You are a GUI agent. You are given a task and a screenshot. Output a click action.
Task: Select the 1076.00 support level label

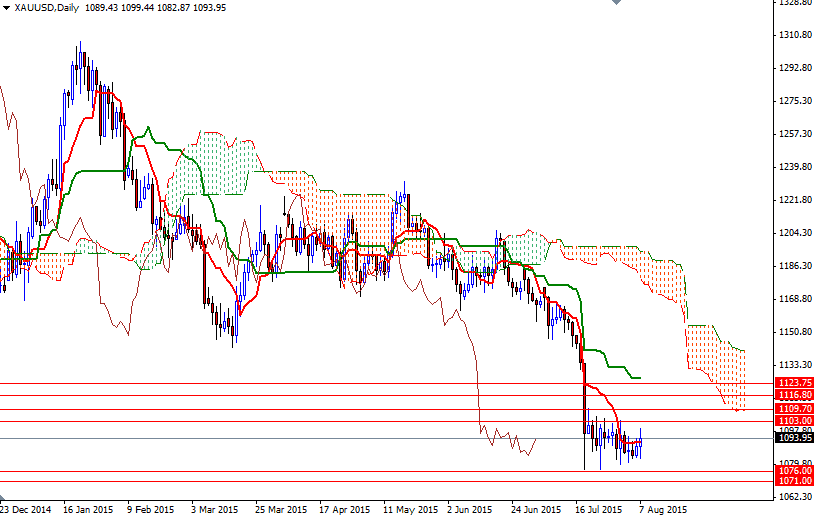[793, 471]
